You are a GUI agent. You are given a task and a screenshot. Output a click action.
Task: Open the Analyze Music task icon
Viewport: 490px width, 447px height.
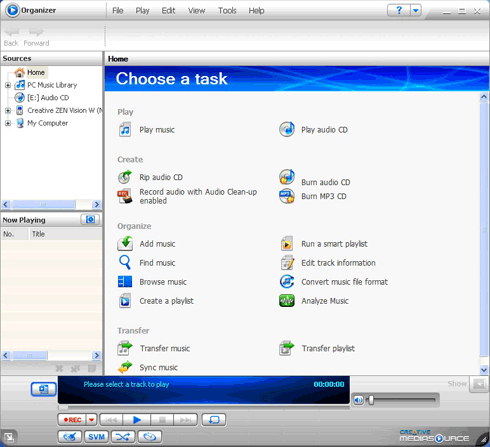[x=287, y=301]
